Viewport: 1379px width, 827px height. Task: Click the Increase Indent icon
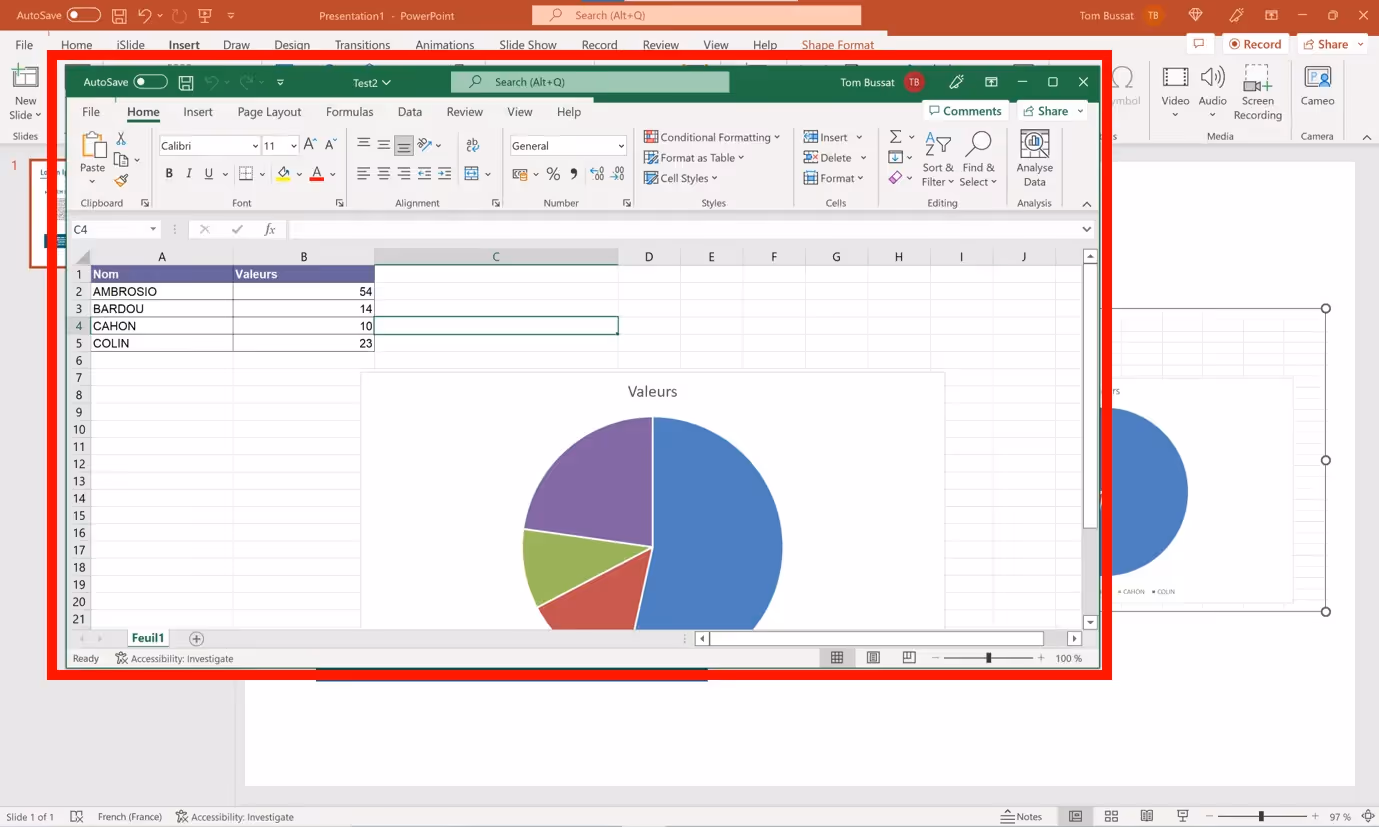click(x=444, y=174)
